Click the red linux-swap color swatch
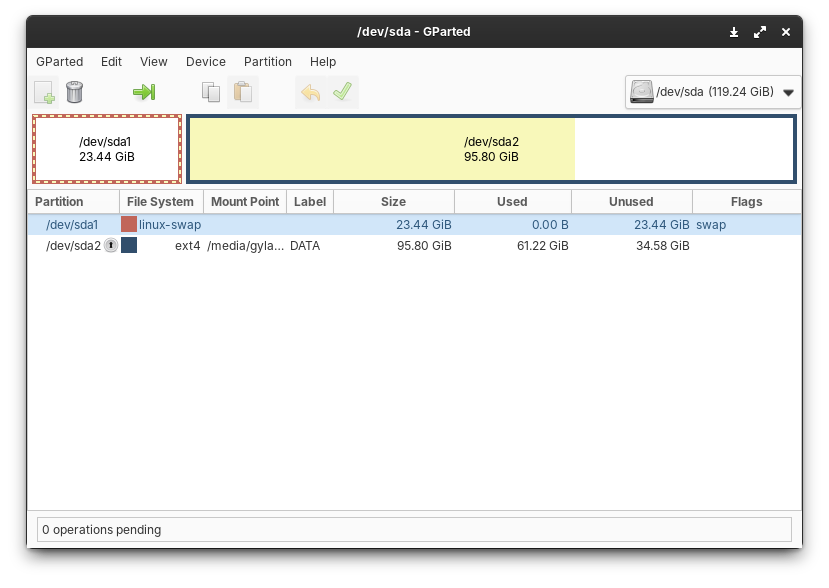Screen dimensions: 829x588 (x=128, y=224)
